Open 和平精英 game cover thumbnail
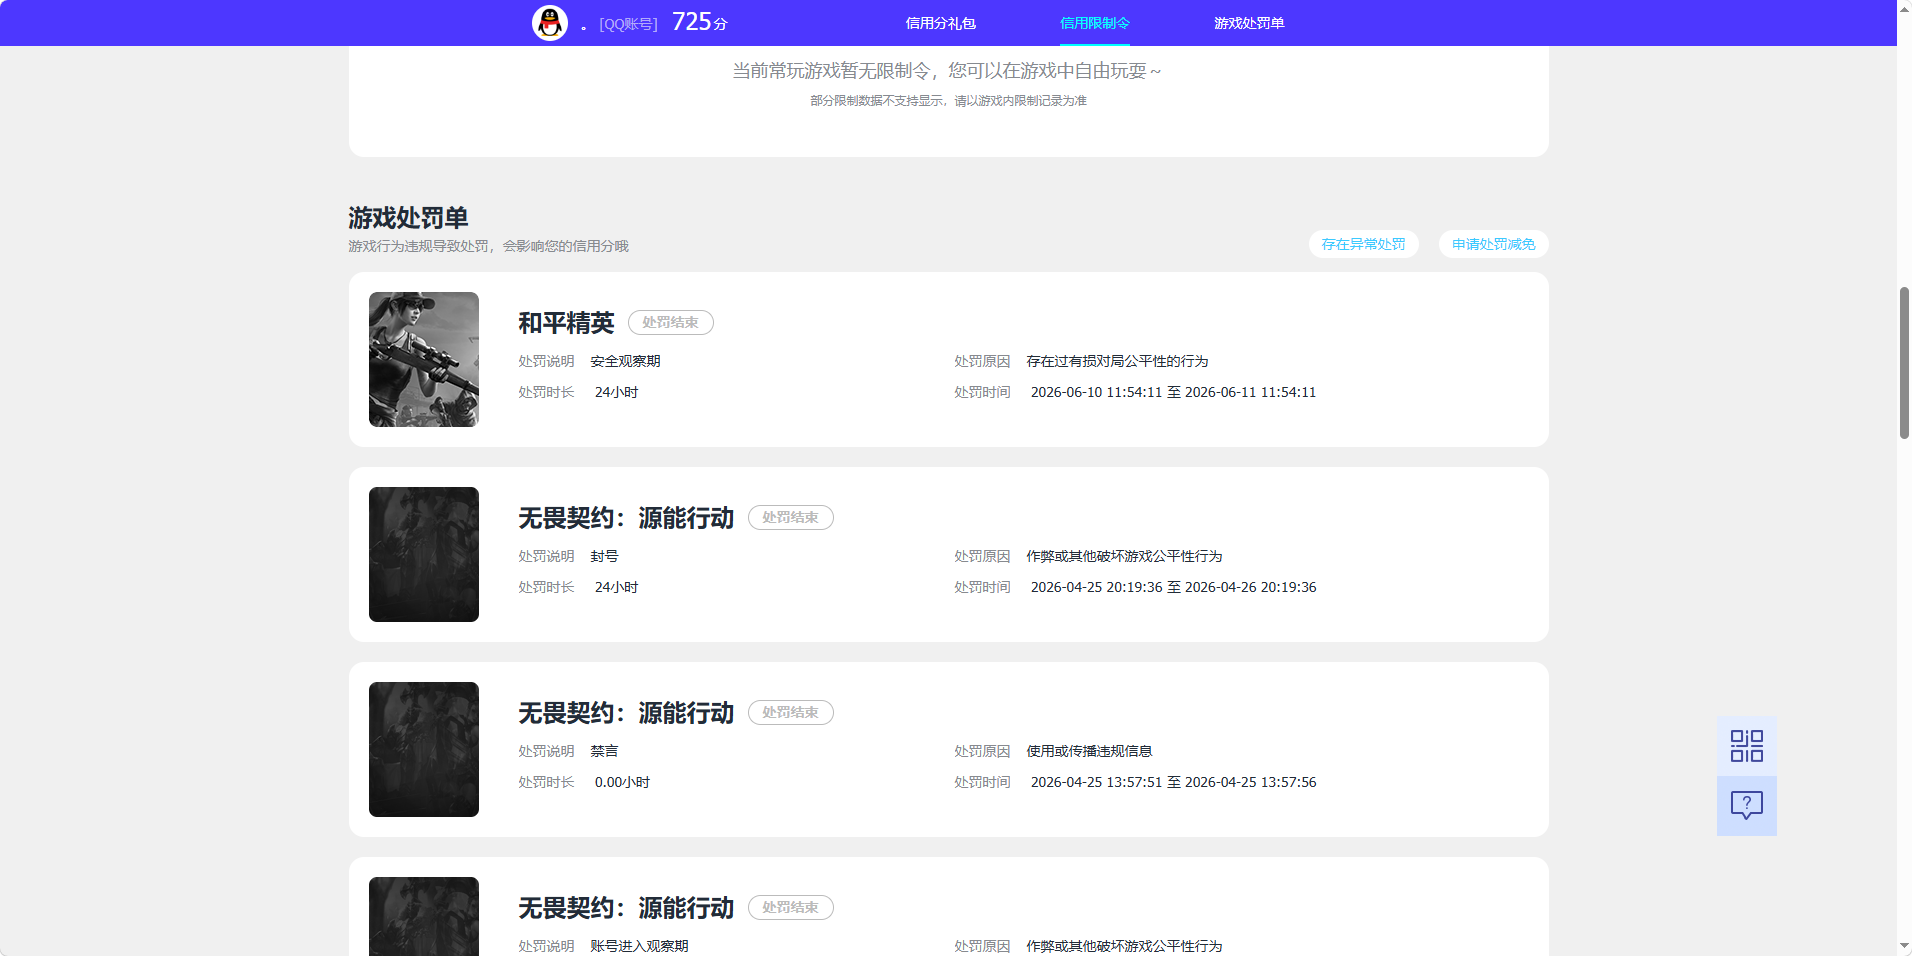This screenshot has height=956, width=1912. [424, 359]
